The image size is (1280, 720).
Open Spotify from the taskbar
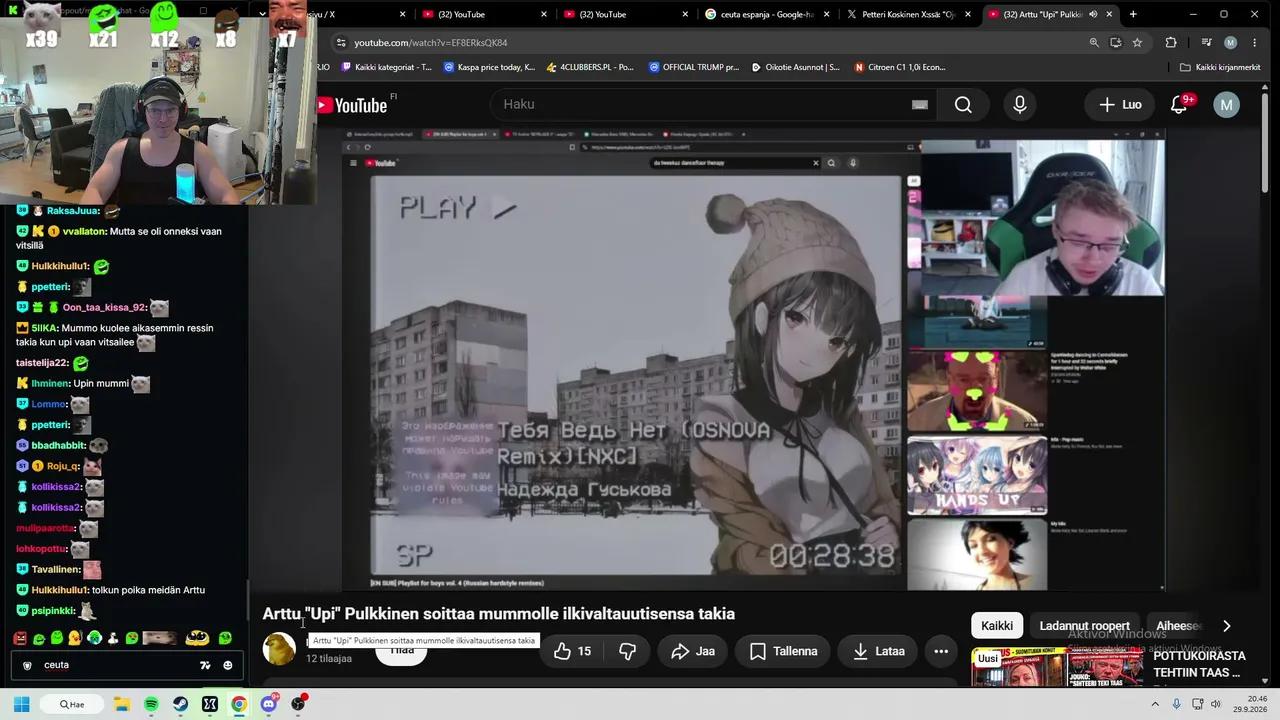coord(151,704)
